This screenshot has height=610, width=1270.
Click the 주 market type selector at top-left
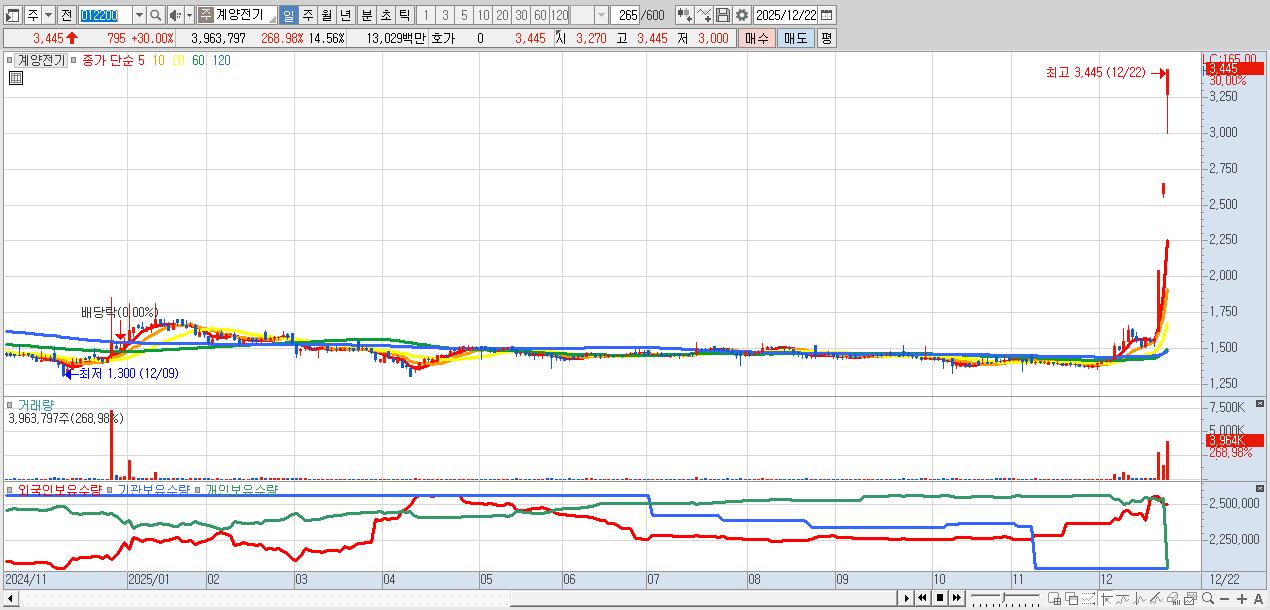[33, 15]
